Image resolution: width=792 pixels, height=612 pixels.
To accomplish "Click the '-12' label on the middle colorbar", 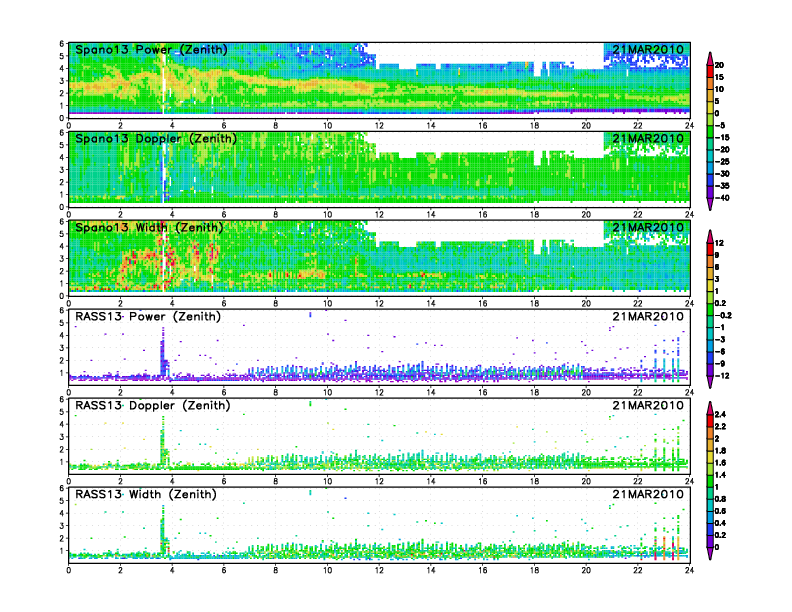I will 722,376.
